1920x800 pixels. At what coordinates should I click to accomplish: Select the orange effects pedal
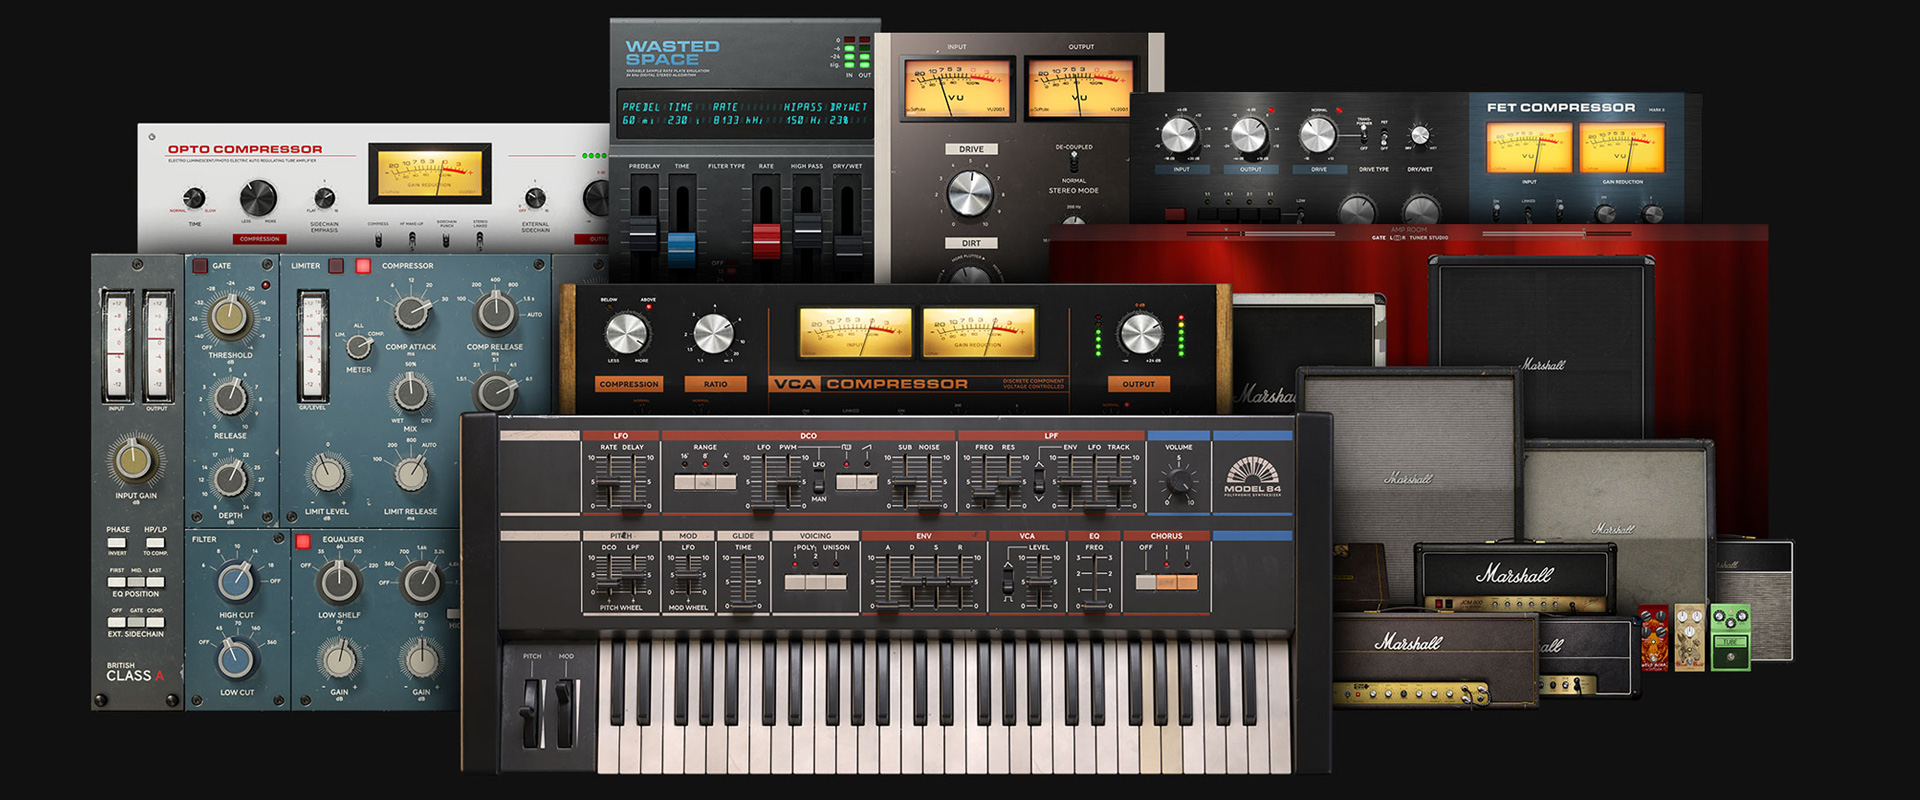[1654, 637]
